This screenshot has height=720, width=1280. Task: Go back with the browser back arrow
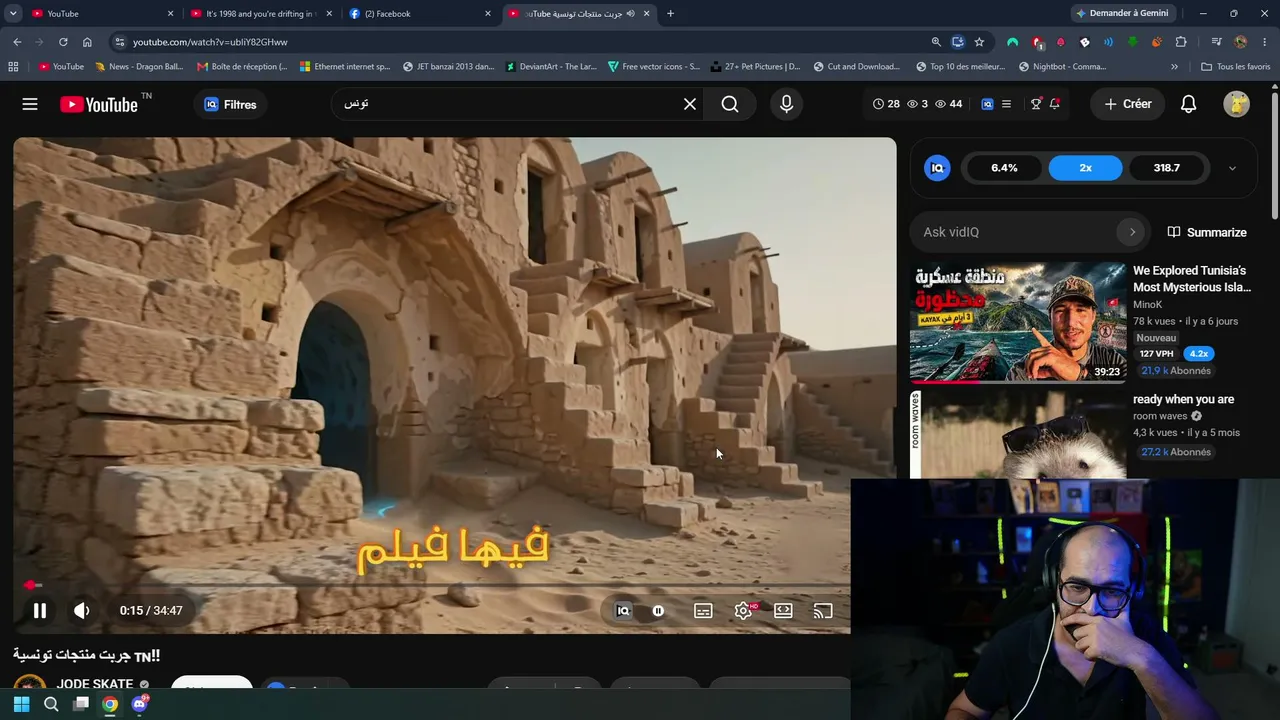tap(17, 42)
